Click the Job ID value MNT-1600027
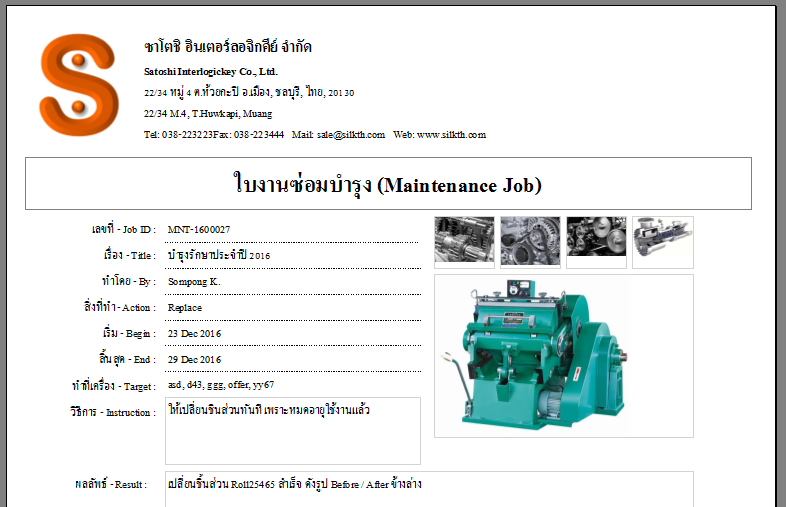The height and width of the screenshot is (507, 786). [x=199, y=230]
